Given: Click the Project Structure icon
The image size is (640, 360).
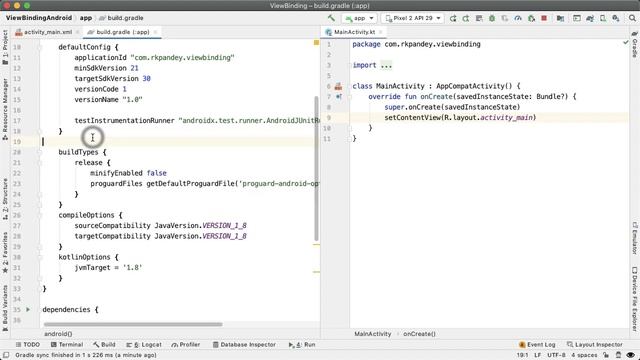Looking at the screenshot, I should click(560, 18).
